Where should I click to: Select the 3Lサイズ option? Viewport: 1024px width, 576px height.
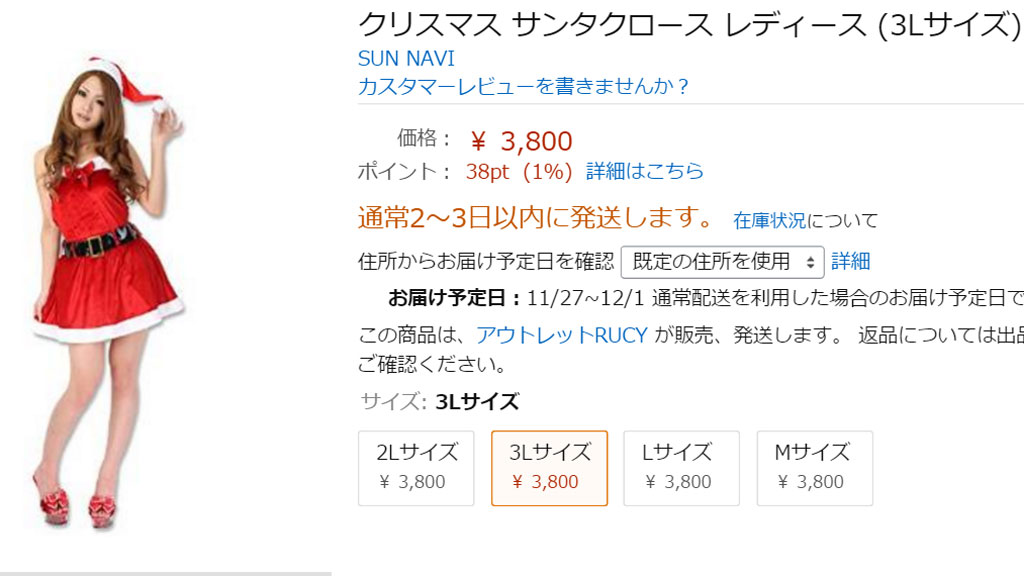549,468
